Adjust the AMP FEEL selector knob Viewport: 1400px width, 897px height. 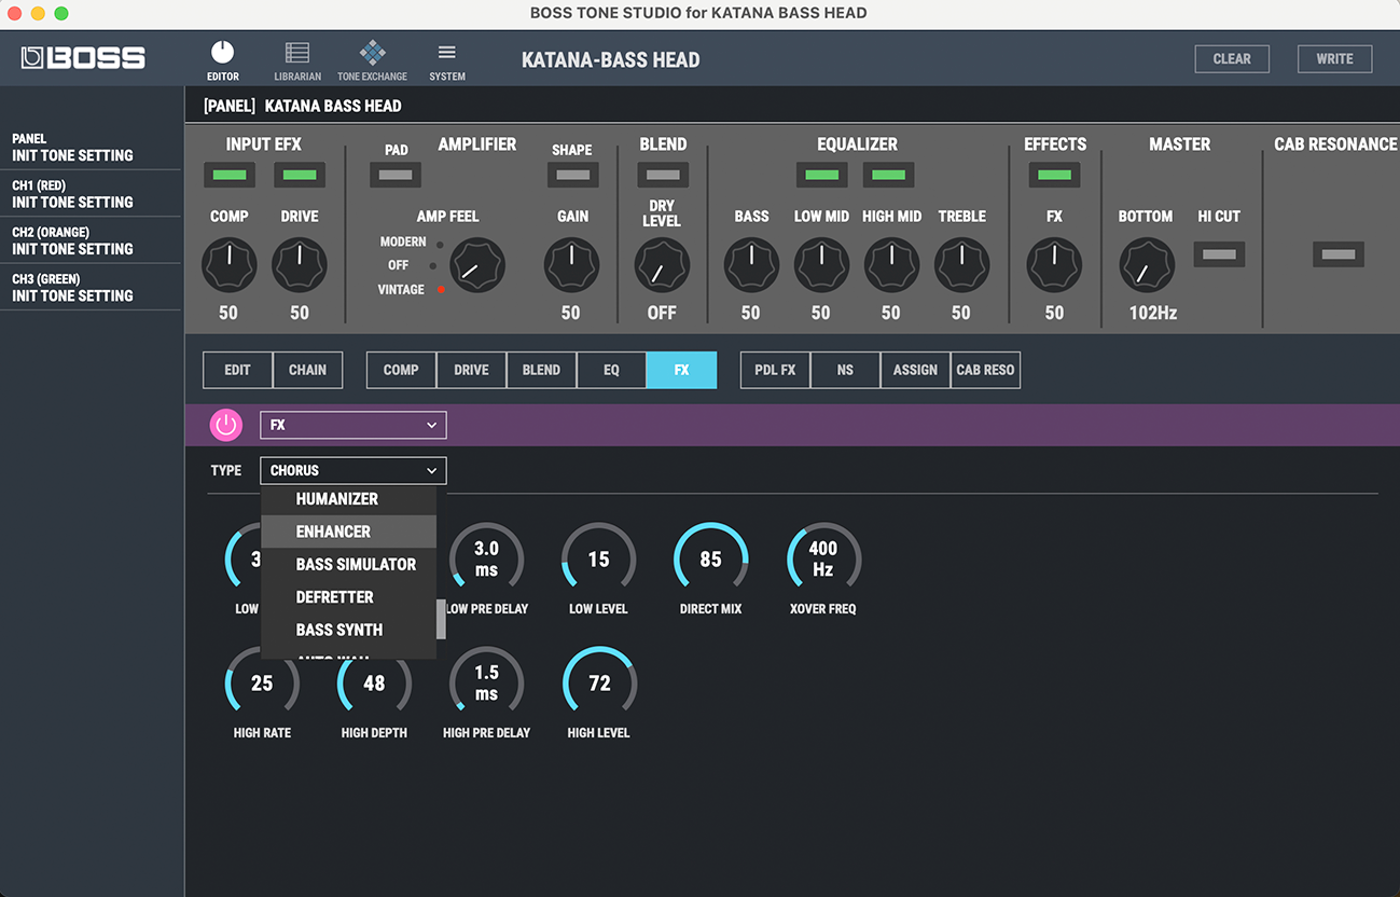click(477, 266)
